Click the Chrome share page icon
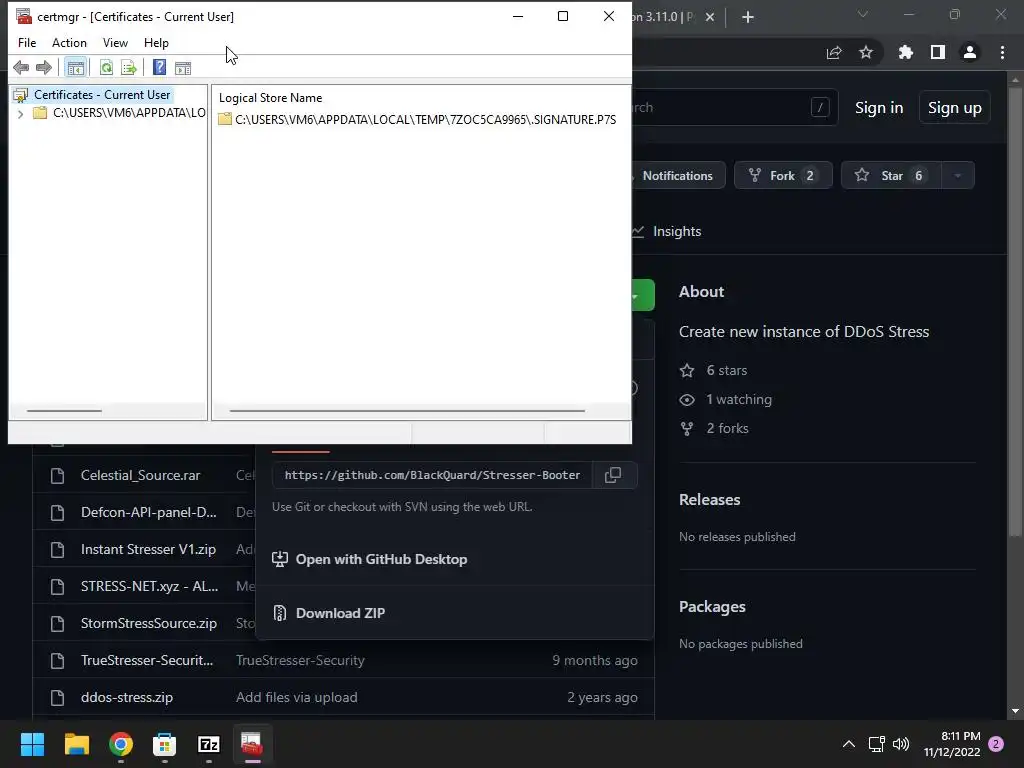The width and height of the screenshot is (1024, 768). point(834,53)
